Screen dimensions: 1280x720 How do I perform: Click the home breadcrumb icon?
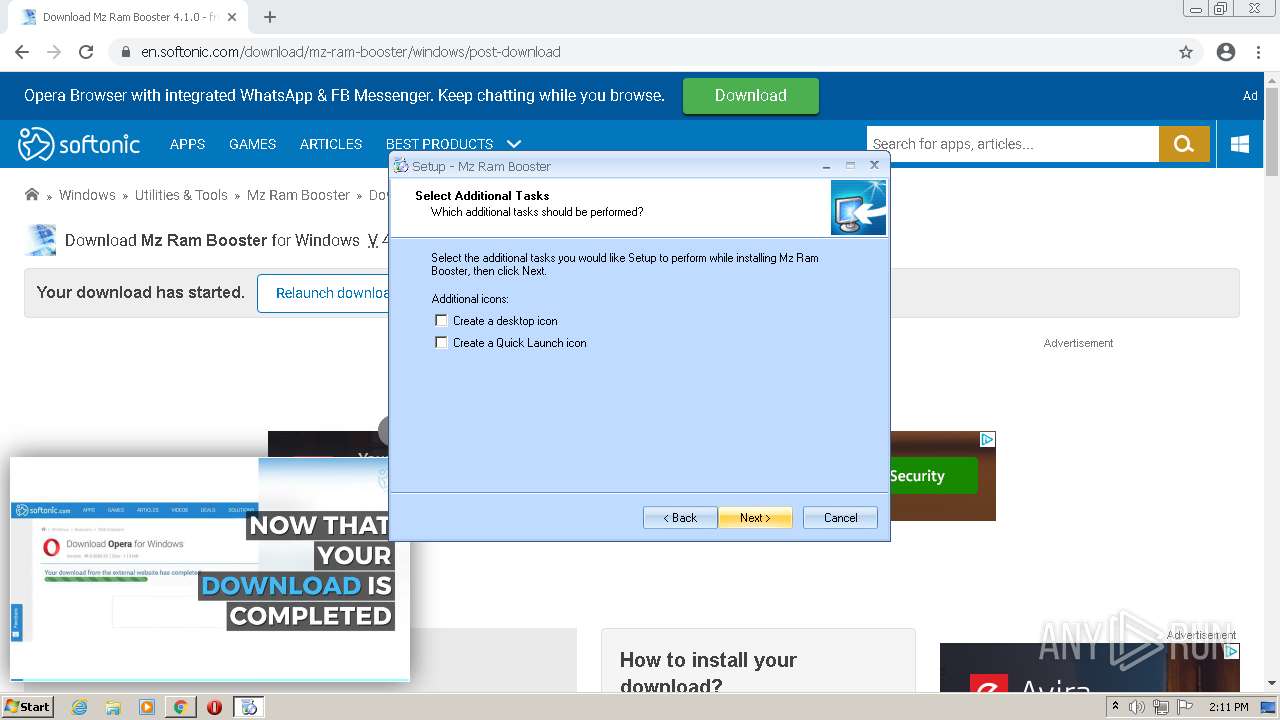pos(32,195)
